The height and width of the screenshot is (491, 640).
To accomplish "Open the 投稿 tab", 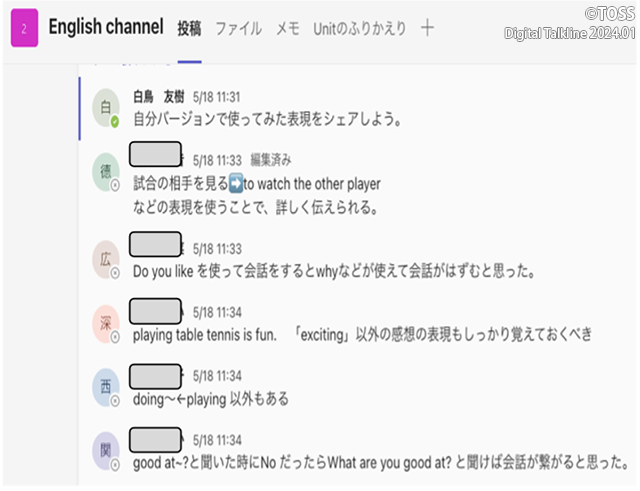I will (x=189, y=28).
